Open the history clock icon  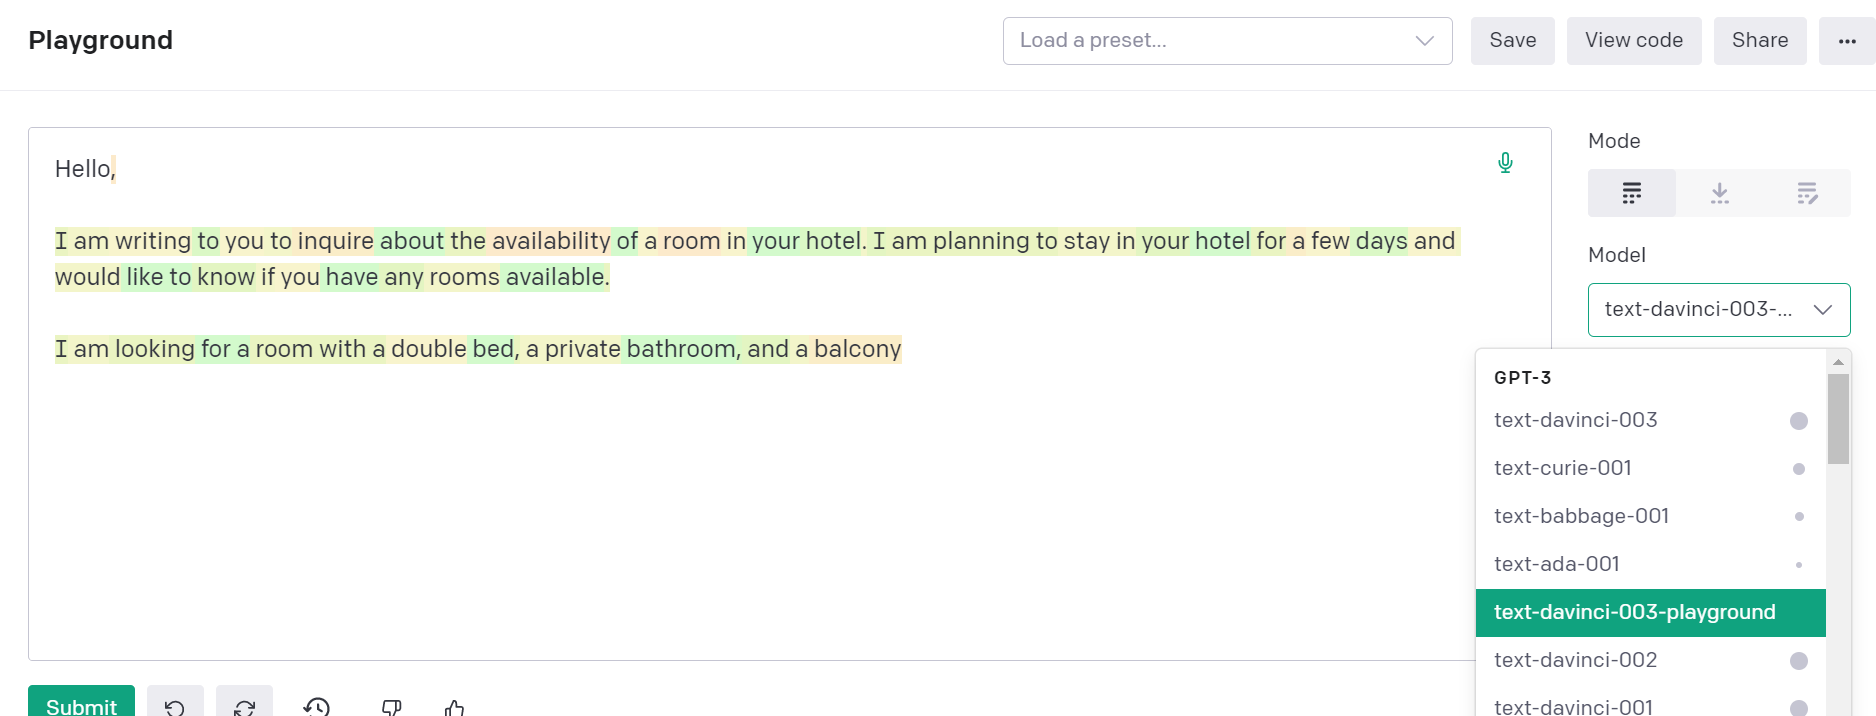pos(317,707)
